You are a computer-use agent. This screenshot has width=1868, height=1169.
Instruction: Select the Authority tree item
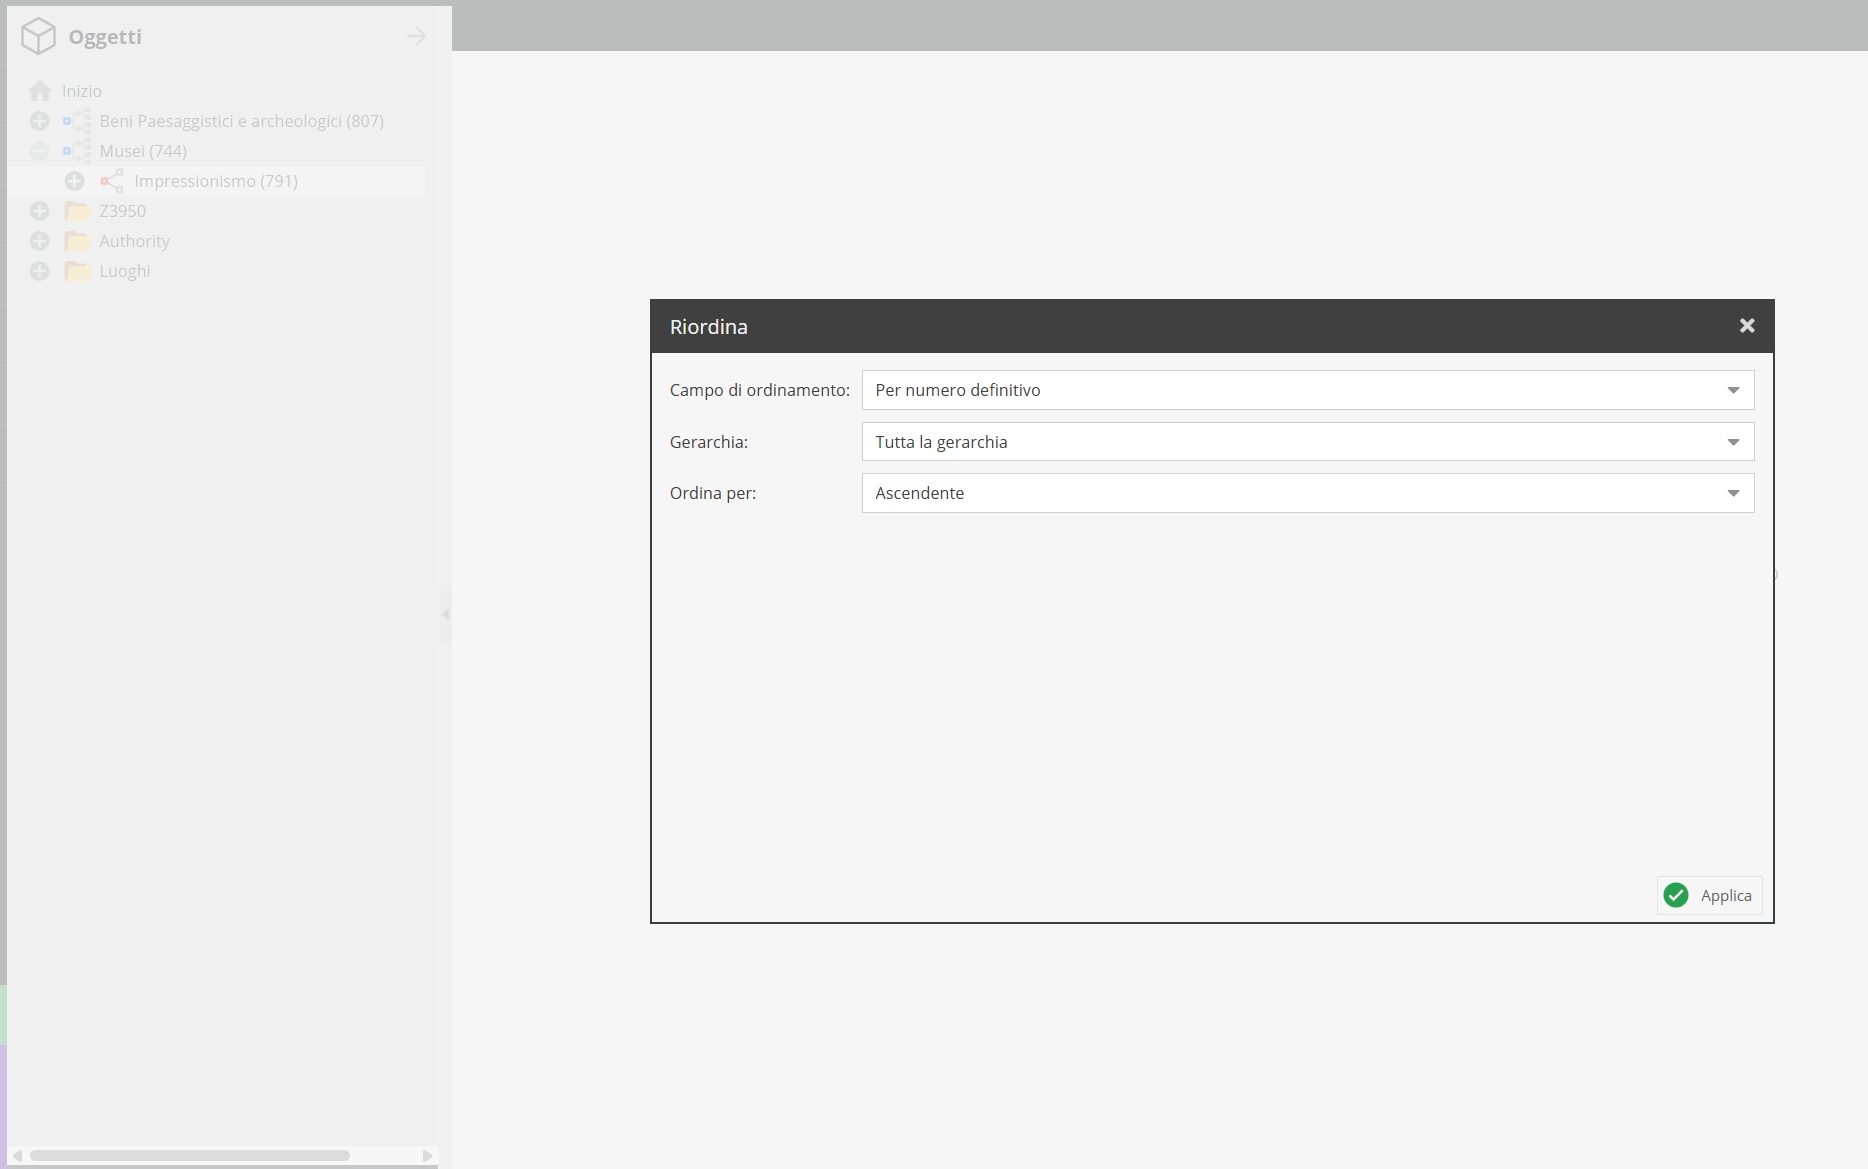(x=134, y=241)
